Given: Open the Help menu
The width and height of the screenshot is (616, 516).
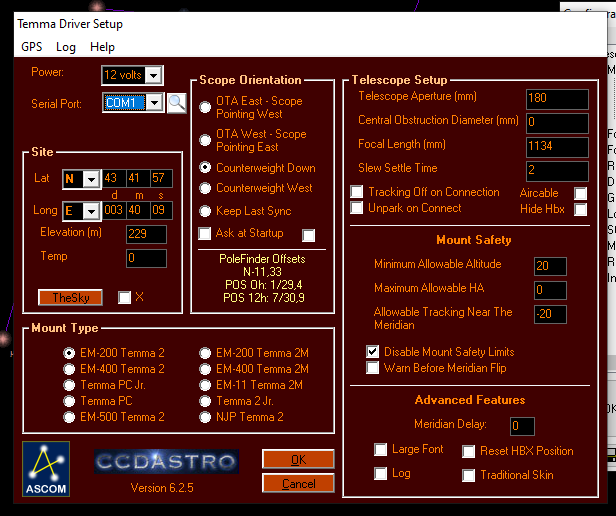Looking at the screenshot, I should point(102,47).
